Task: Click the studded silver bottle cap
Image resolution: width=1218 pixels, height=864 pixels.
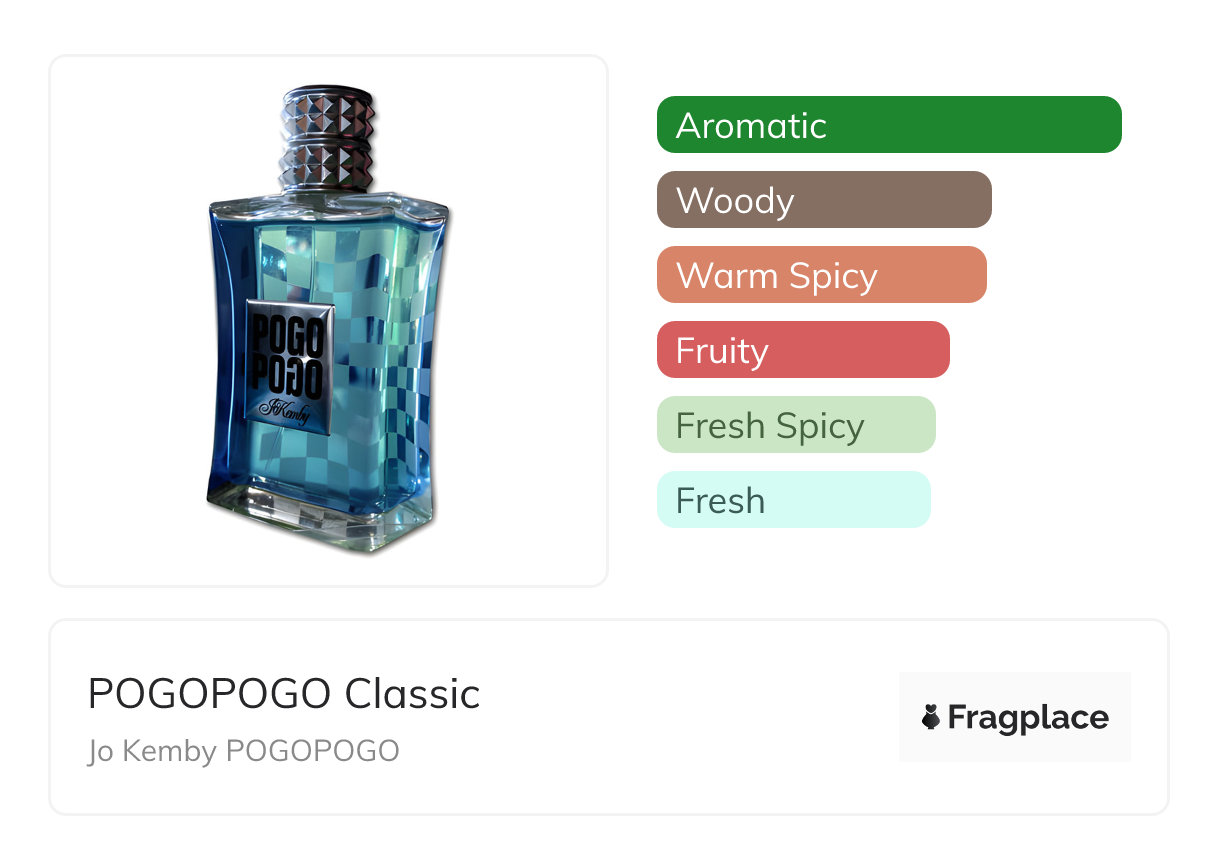Action: [x=328, y=140]
